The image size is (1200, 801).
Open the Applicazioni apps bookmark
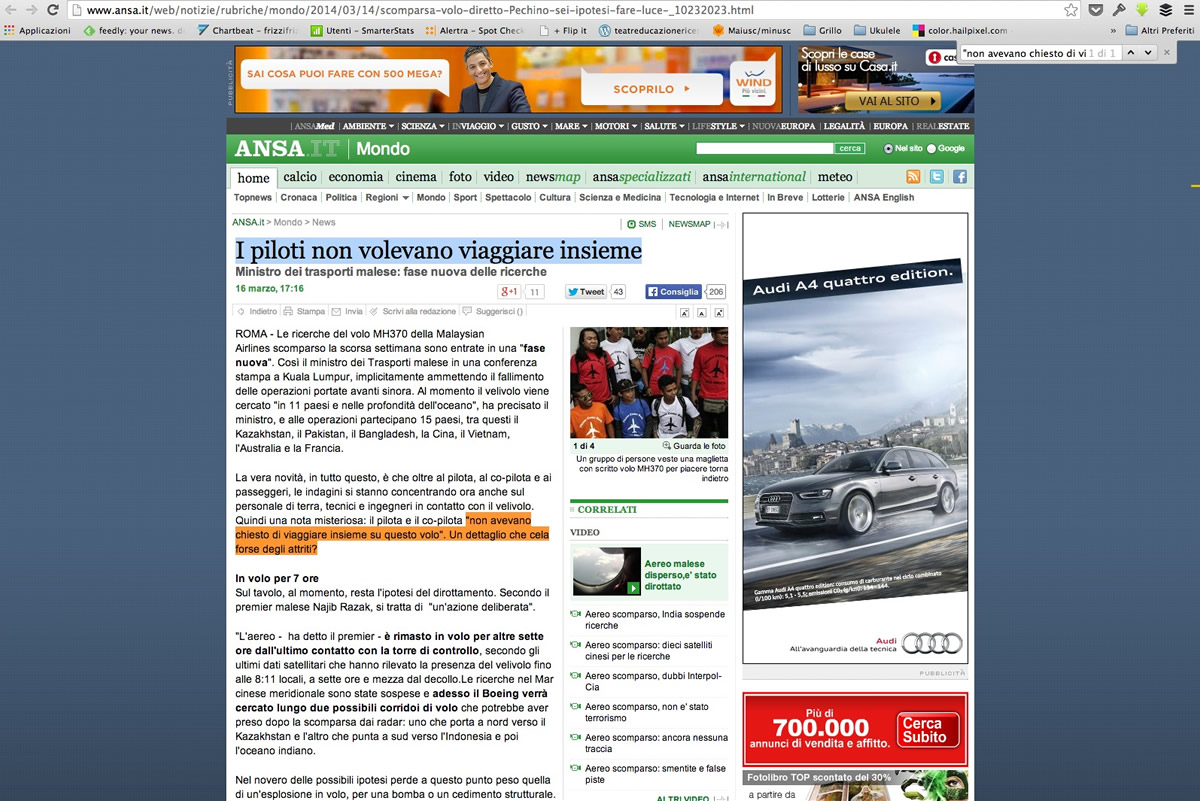(x=38, y=31)
